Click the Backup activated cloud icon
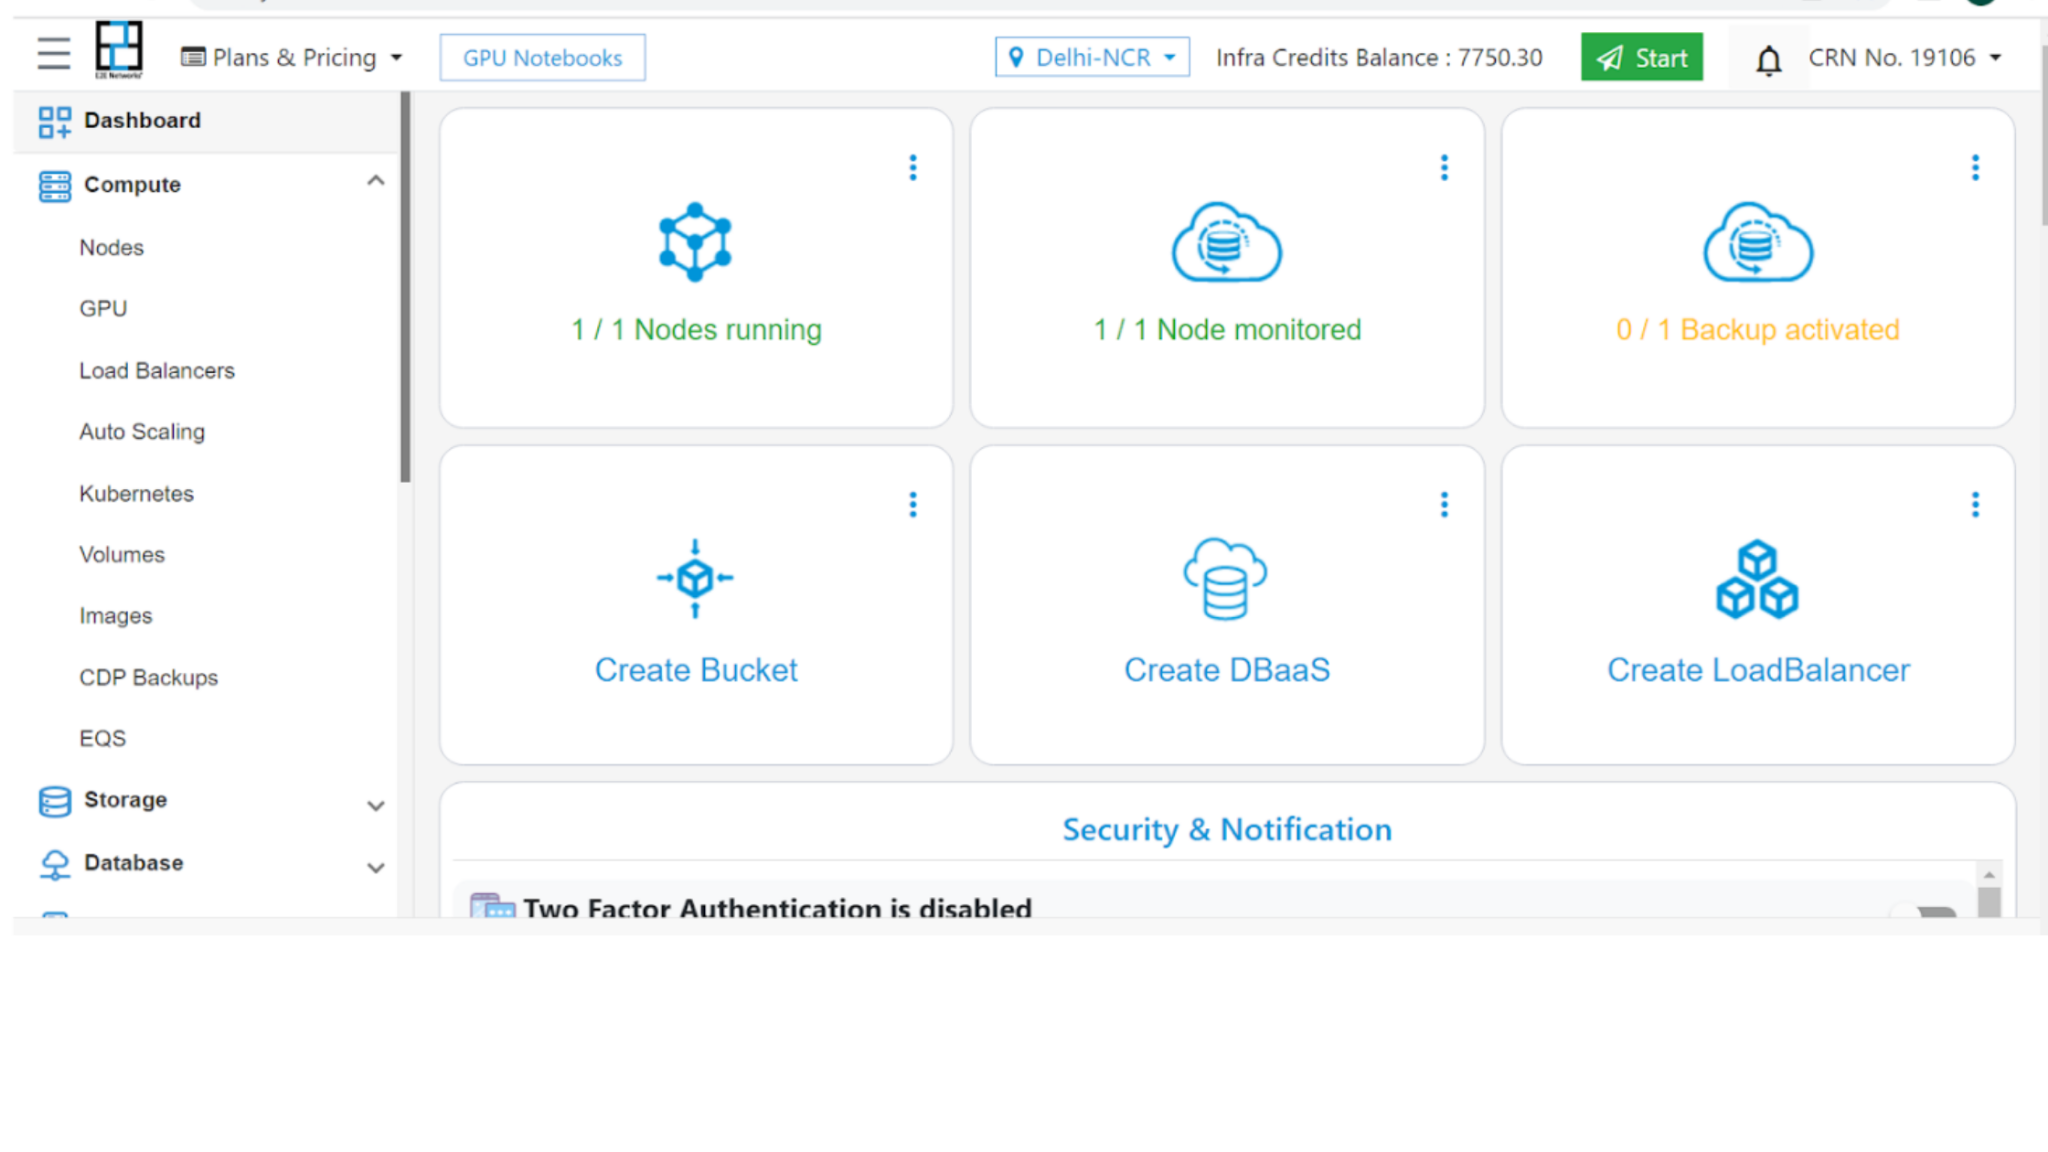 (x=1758, y=242)
